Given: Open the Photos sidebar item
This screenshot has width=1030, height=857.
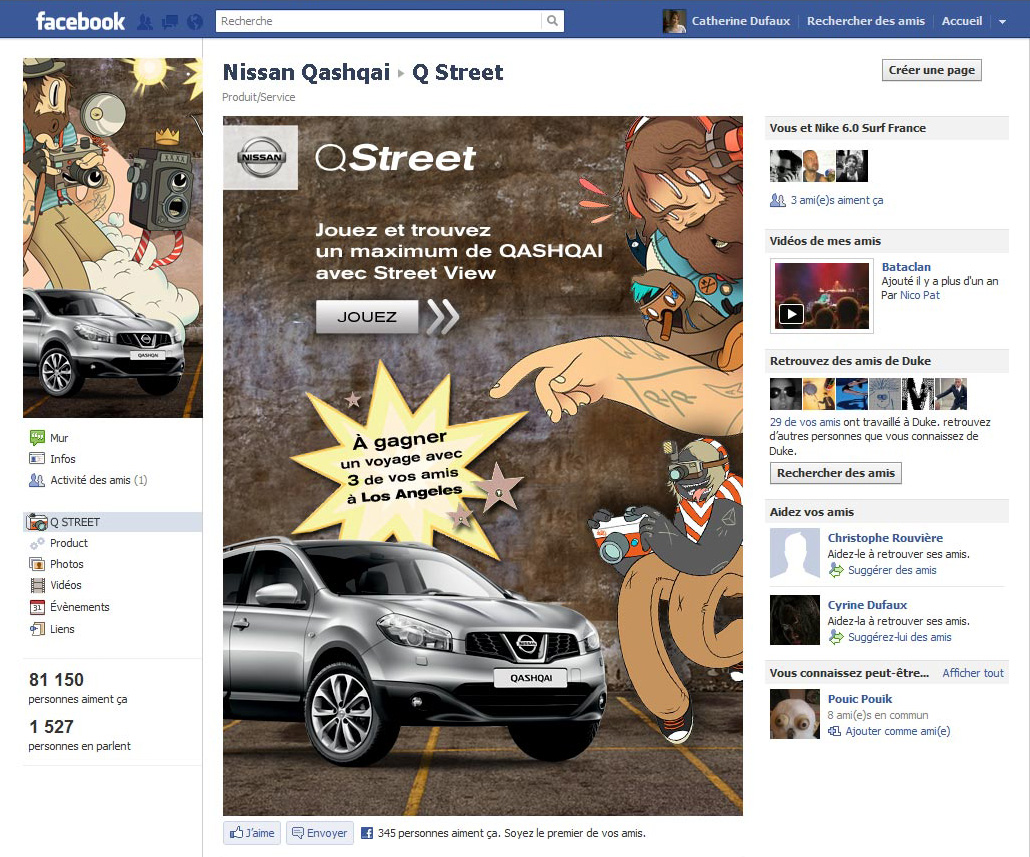Looking at the screenshot, I should tap(66, 564).
